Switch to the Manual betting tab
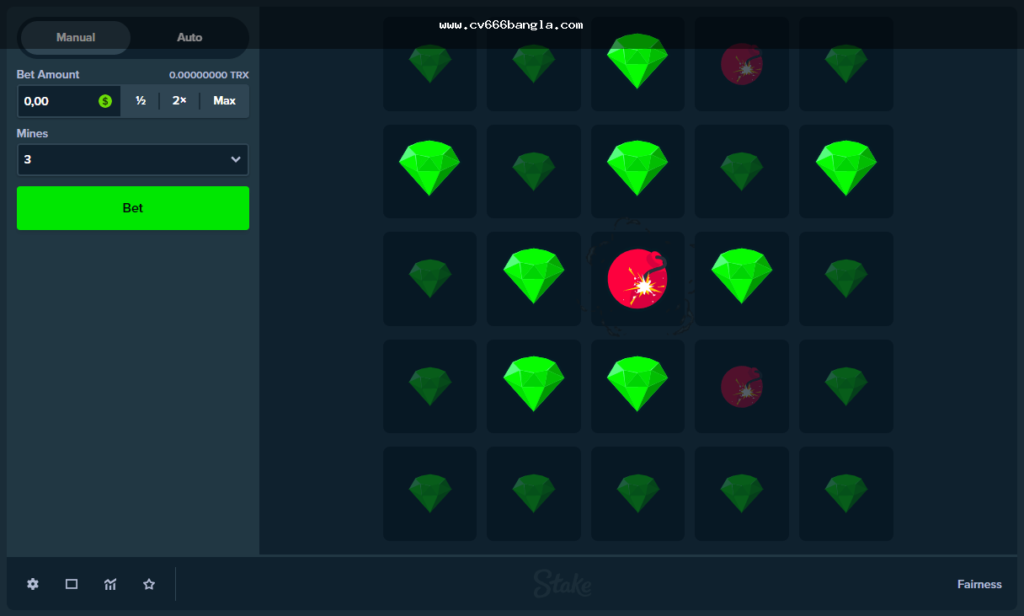Image resolution: width=1024 pixels, height=616 pixels. pyautogui.click(x=76, y=37)
